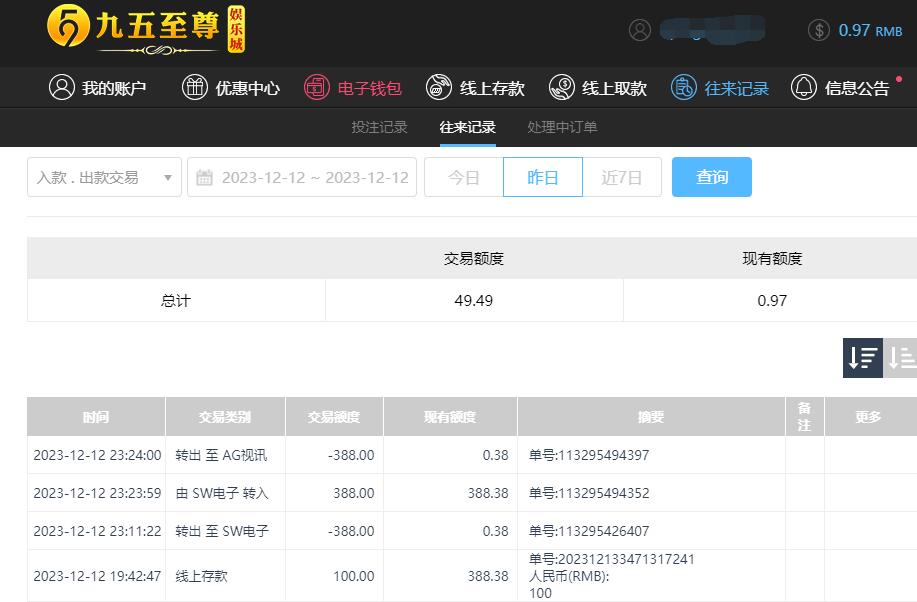Open 我的账户 account icon
The image size is (917, 602).
[x=62, y=88]
